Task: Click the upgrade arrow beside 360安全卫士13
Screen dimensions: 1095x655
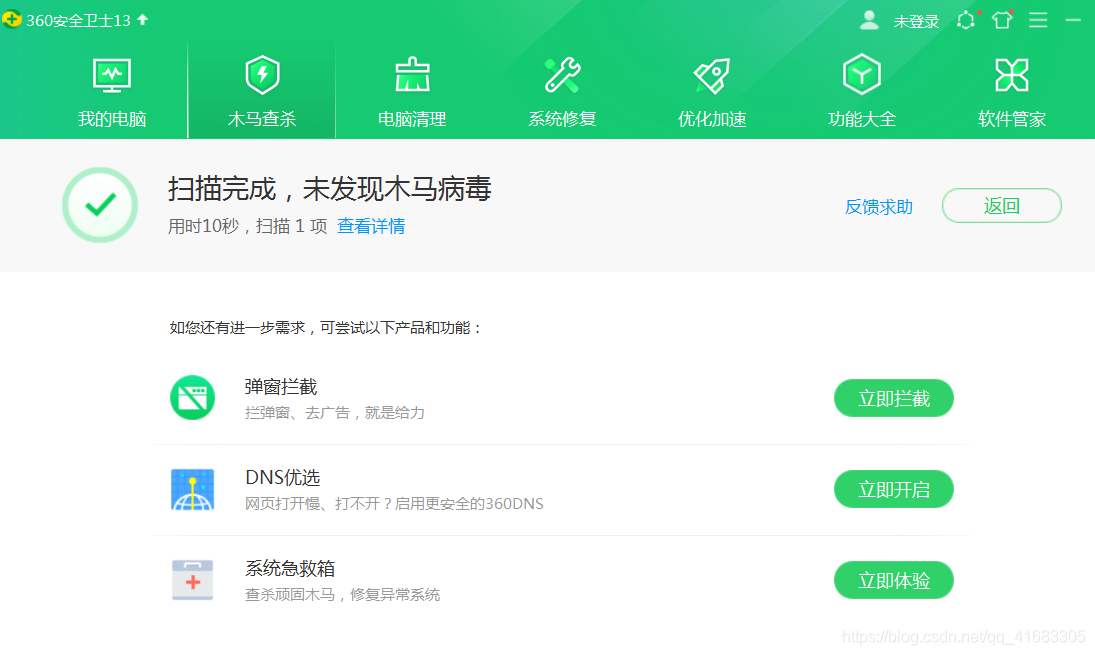Action: pyautogui.click(x=142, y=20)
